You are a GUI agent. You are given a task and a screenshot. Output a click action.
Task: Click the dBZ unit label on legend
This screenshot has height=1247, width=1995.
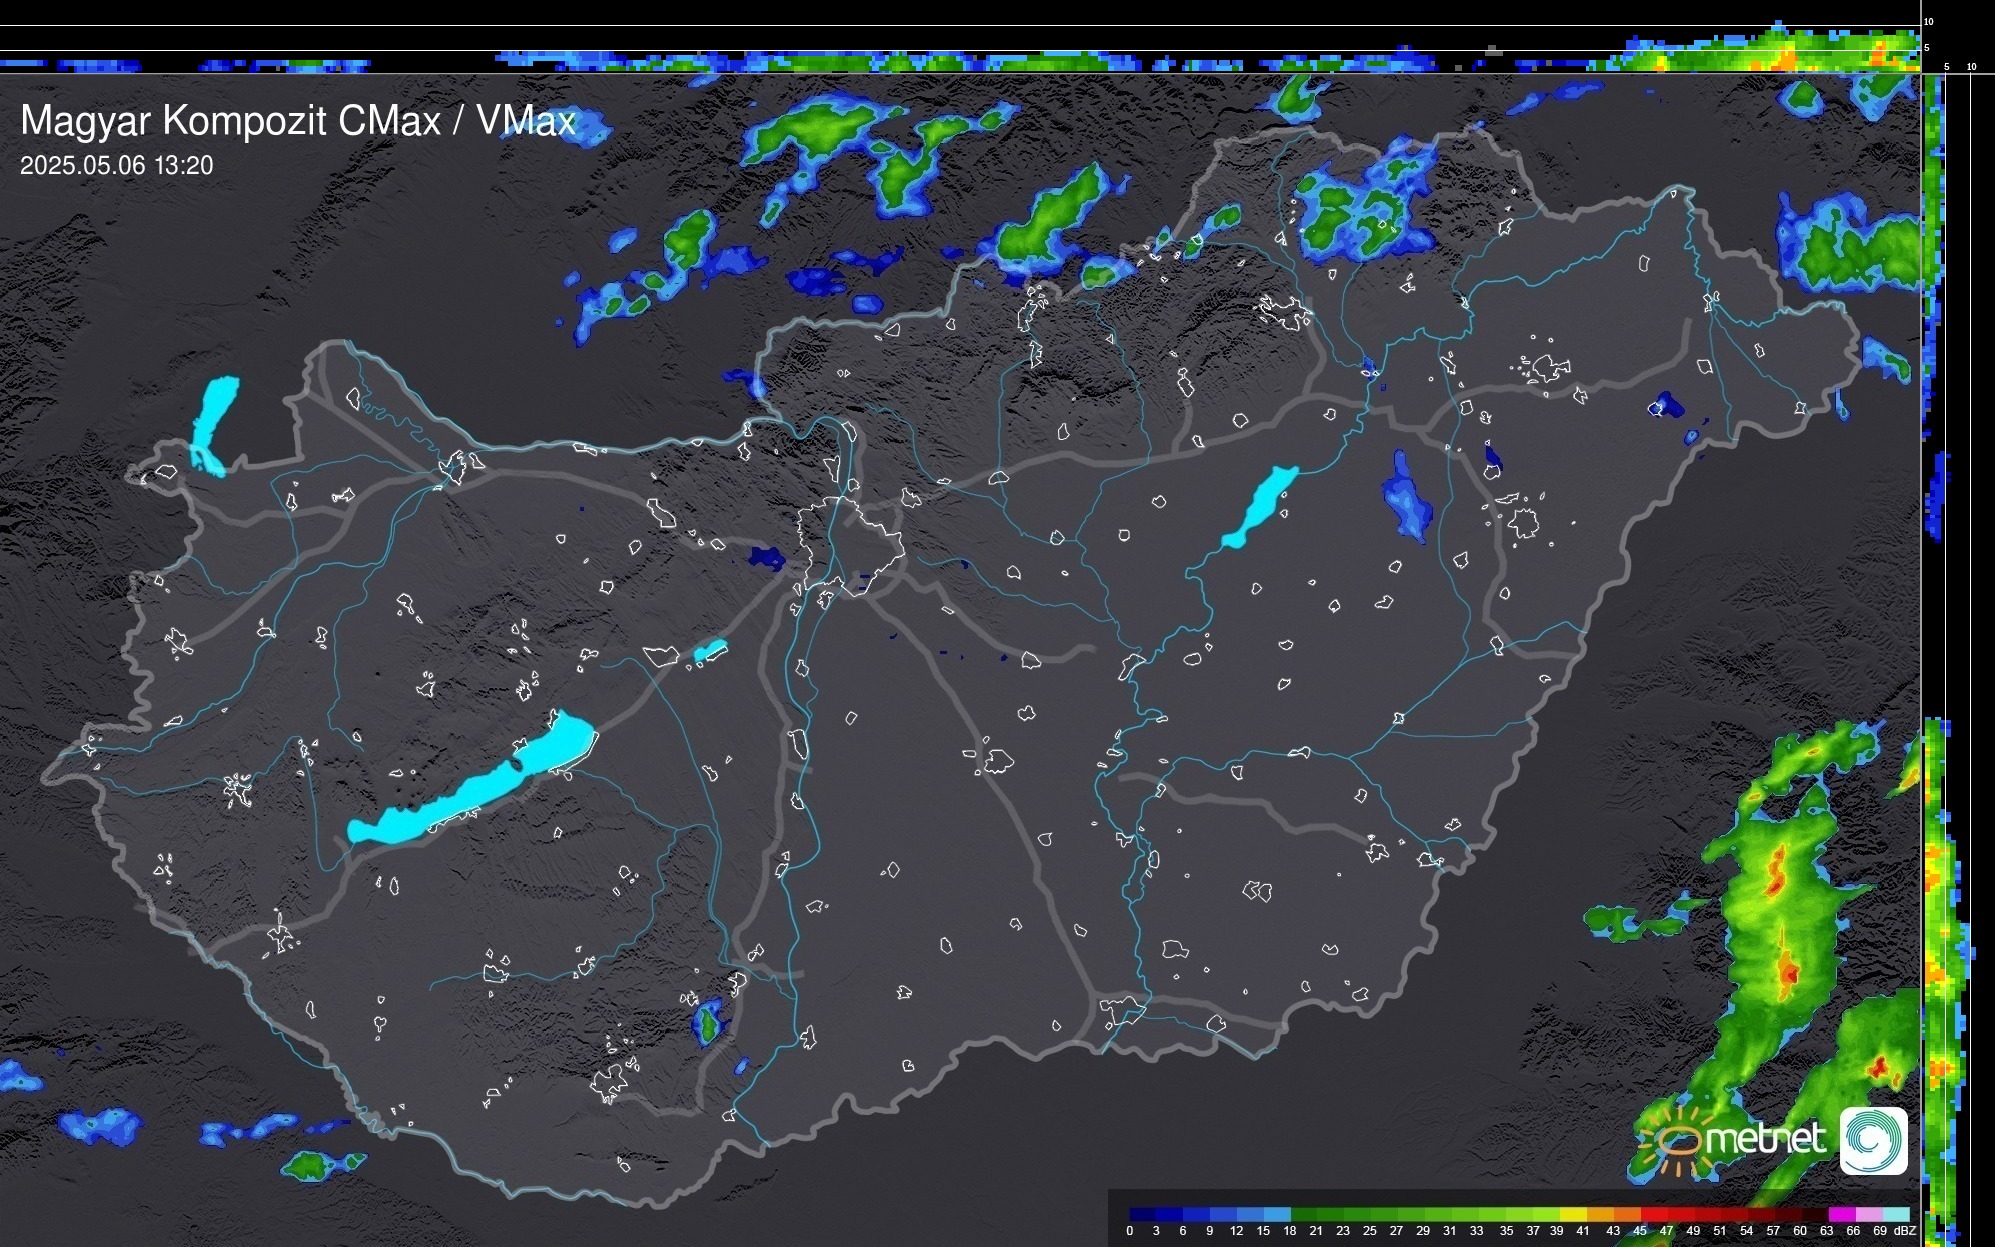1904,1231
